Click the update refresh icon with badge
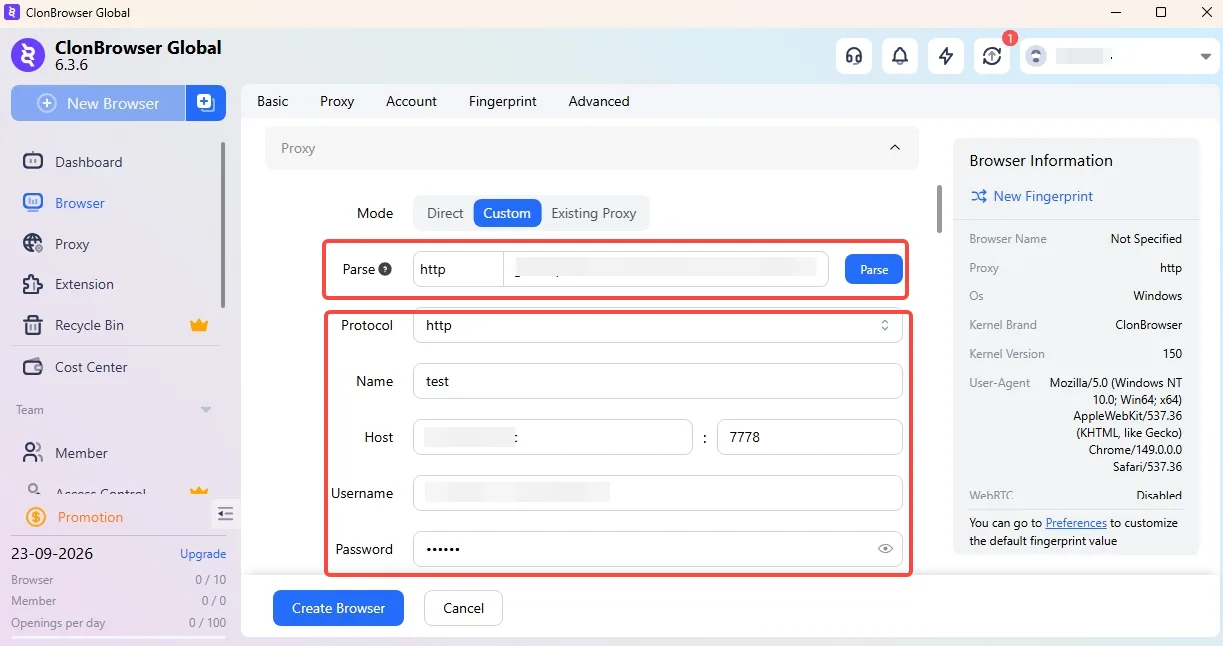 click(x=992, y=56)
